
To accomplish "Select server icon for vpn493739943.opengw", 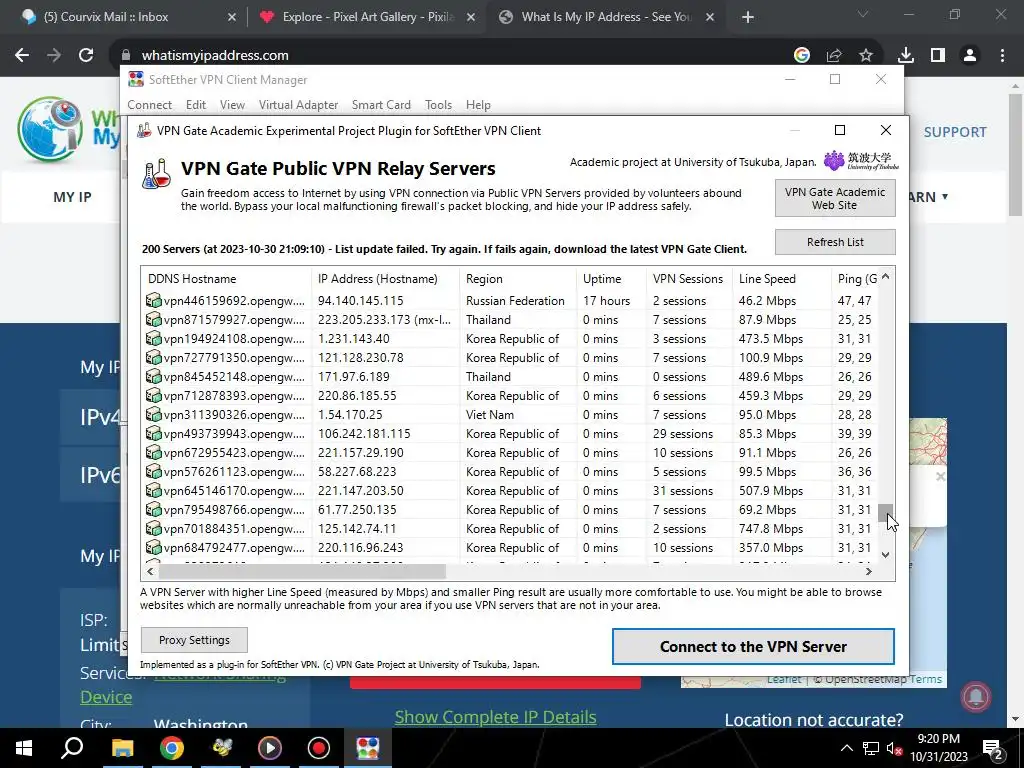I will point(153,433).
